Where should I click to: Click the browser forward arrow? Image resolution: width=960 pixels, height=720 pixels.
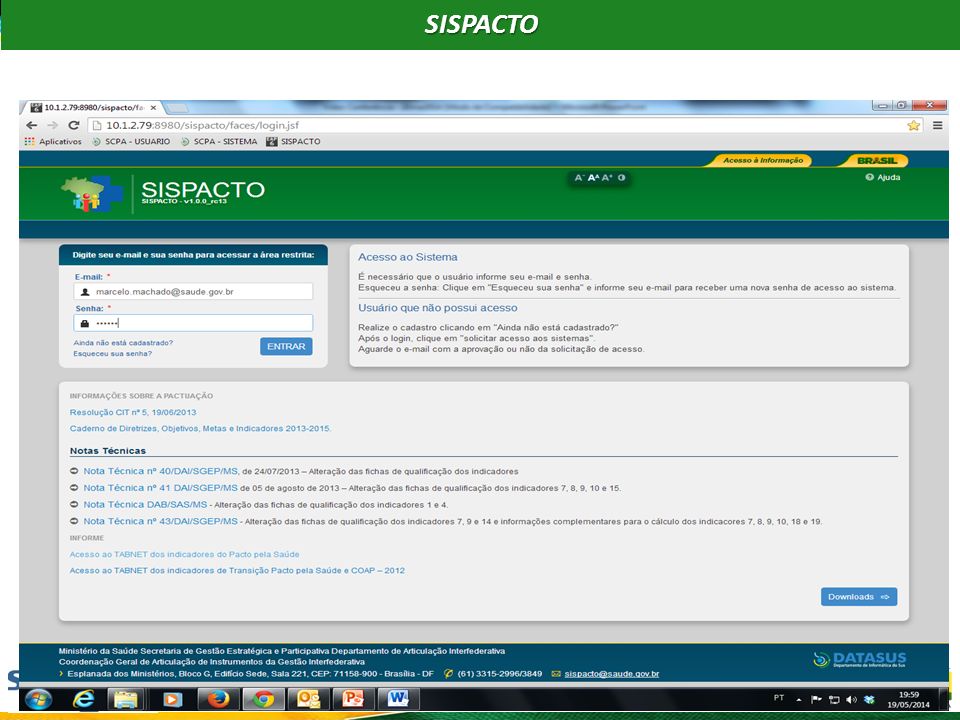(53, 126)
